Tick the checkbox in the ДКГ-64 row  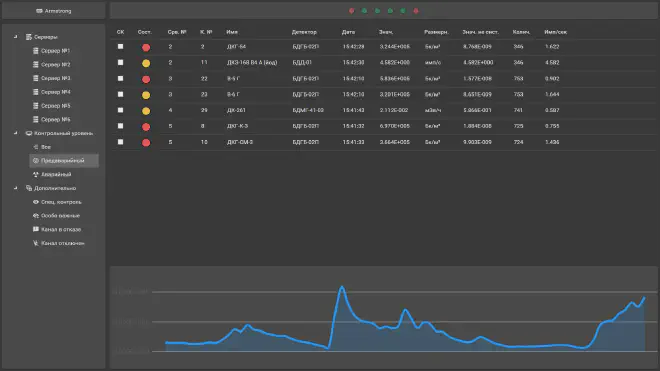tap(121, 46)
